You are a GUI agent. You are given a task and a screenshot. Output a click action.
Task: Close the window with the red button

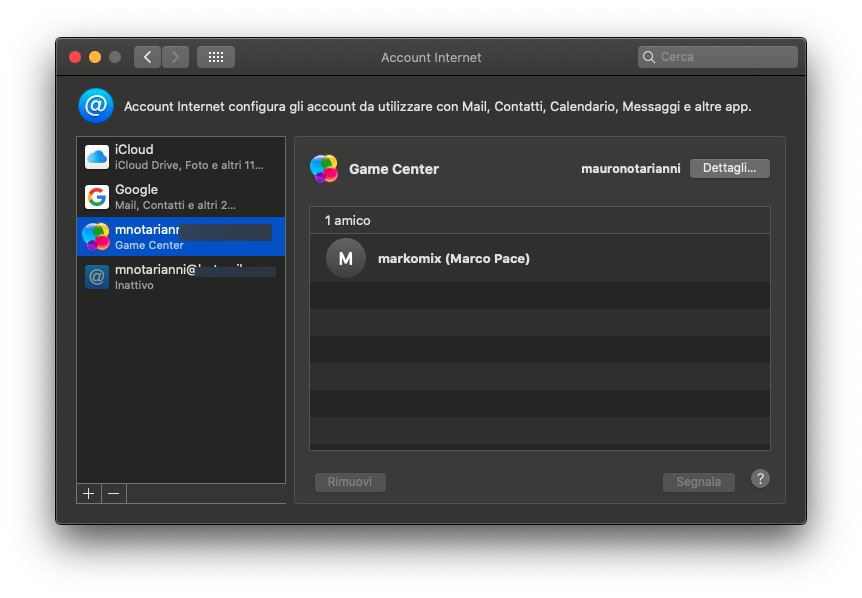point(75,57)
